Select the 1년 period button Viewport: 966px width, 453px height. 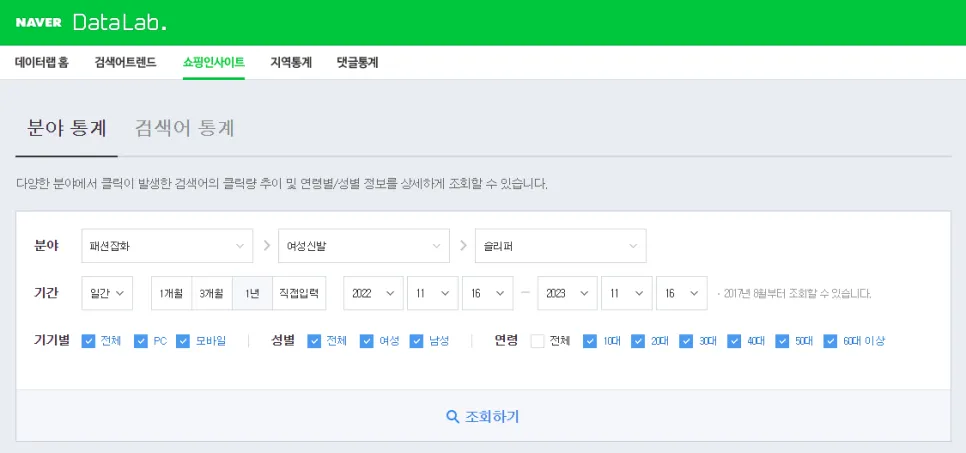[x=252, y=293]
